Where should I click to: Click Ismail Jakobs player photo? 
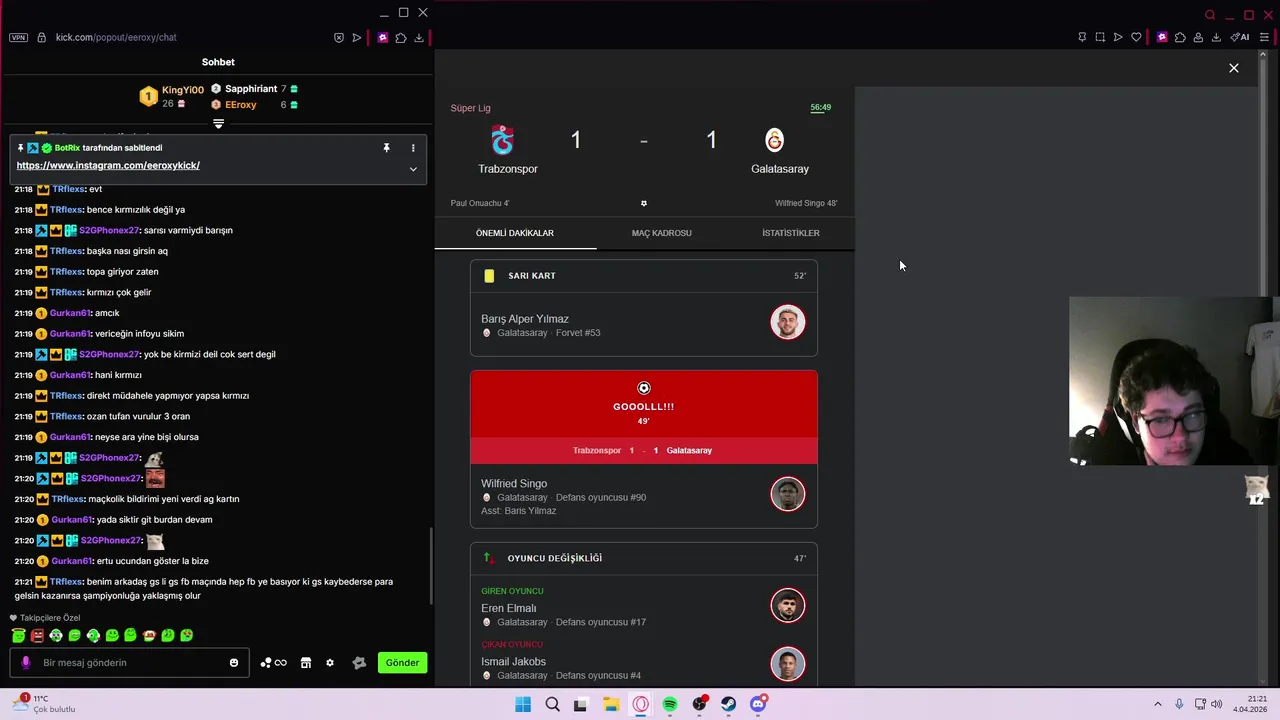pos(788,664)
